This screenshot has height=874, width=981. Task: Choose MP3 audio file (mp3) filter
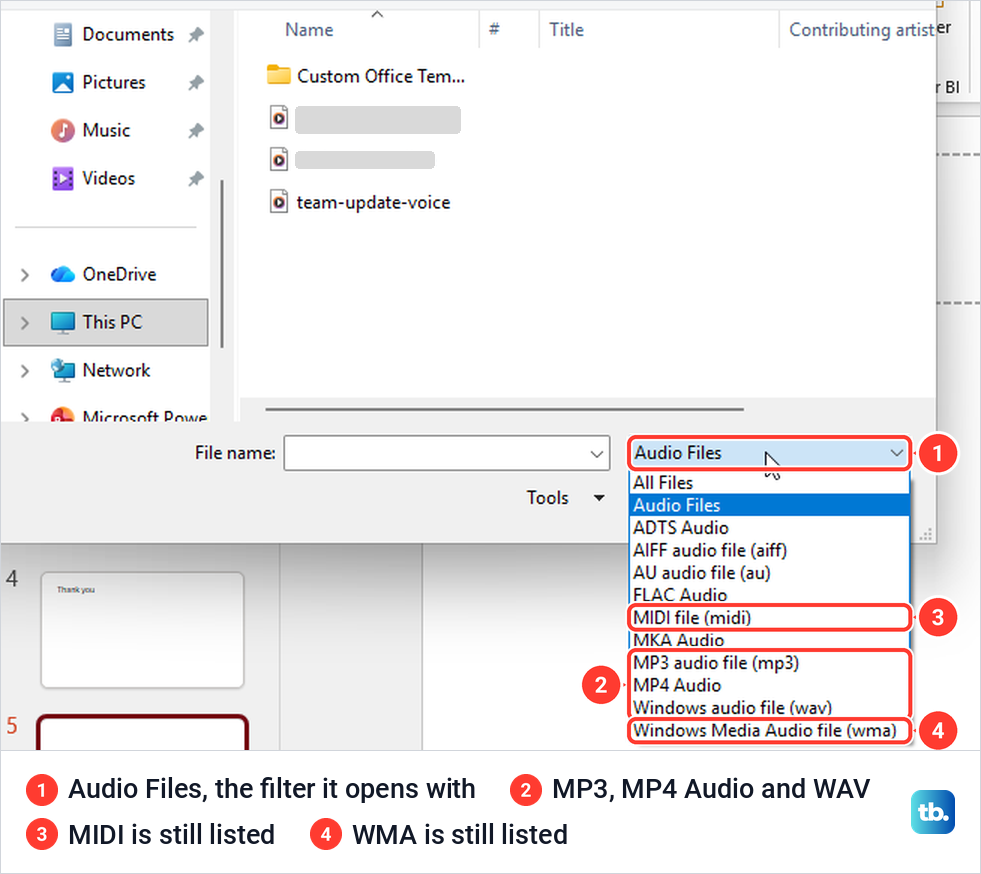pos(769,663)
